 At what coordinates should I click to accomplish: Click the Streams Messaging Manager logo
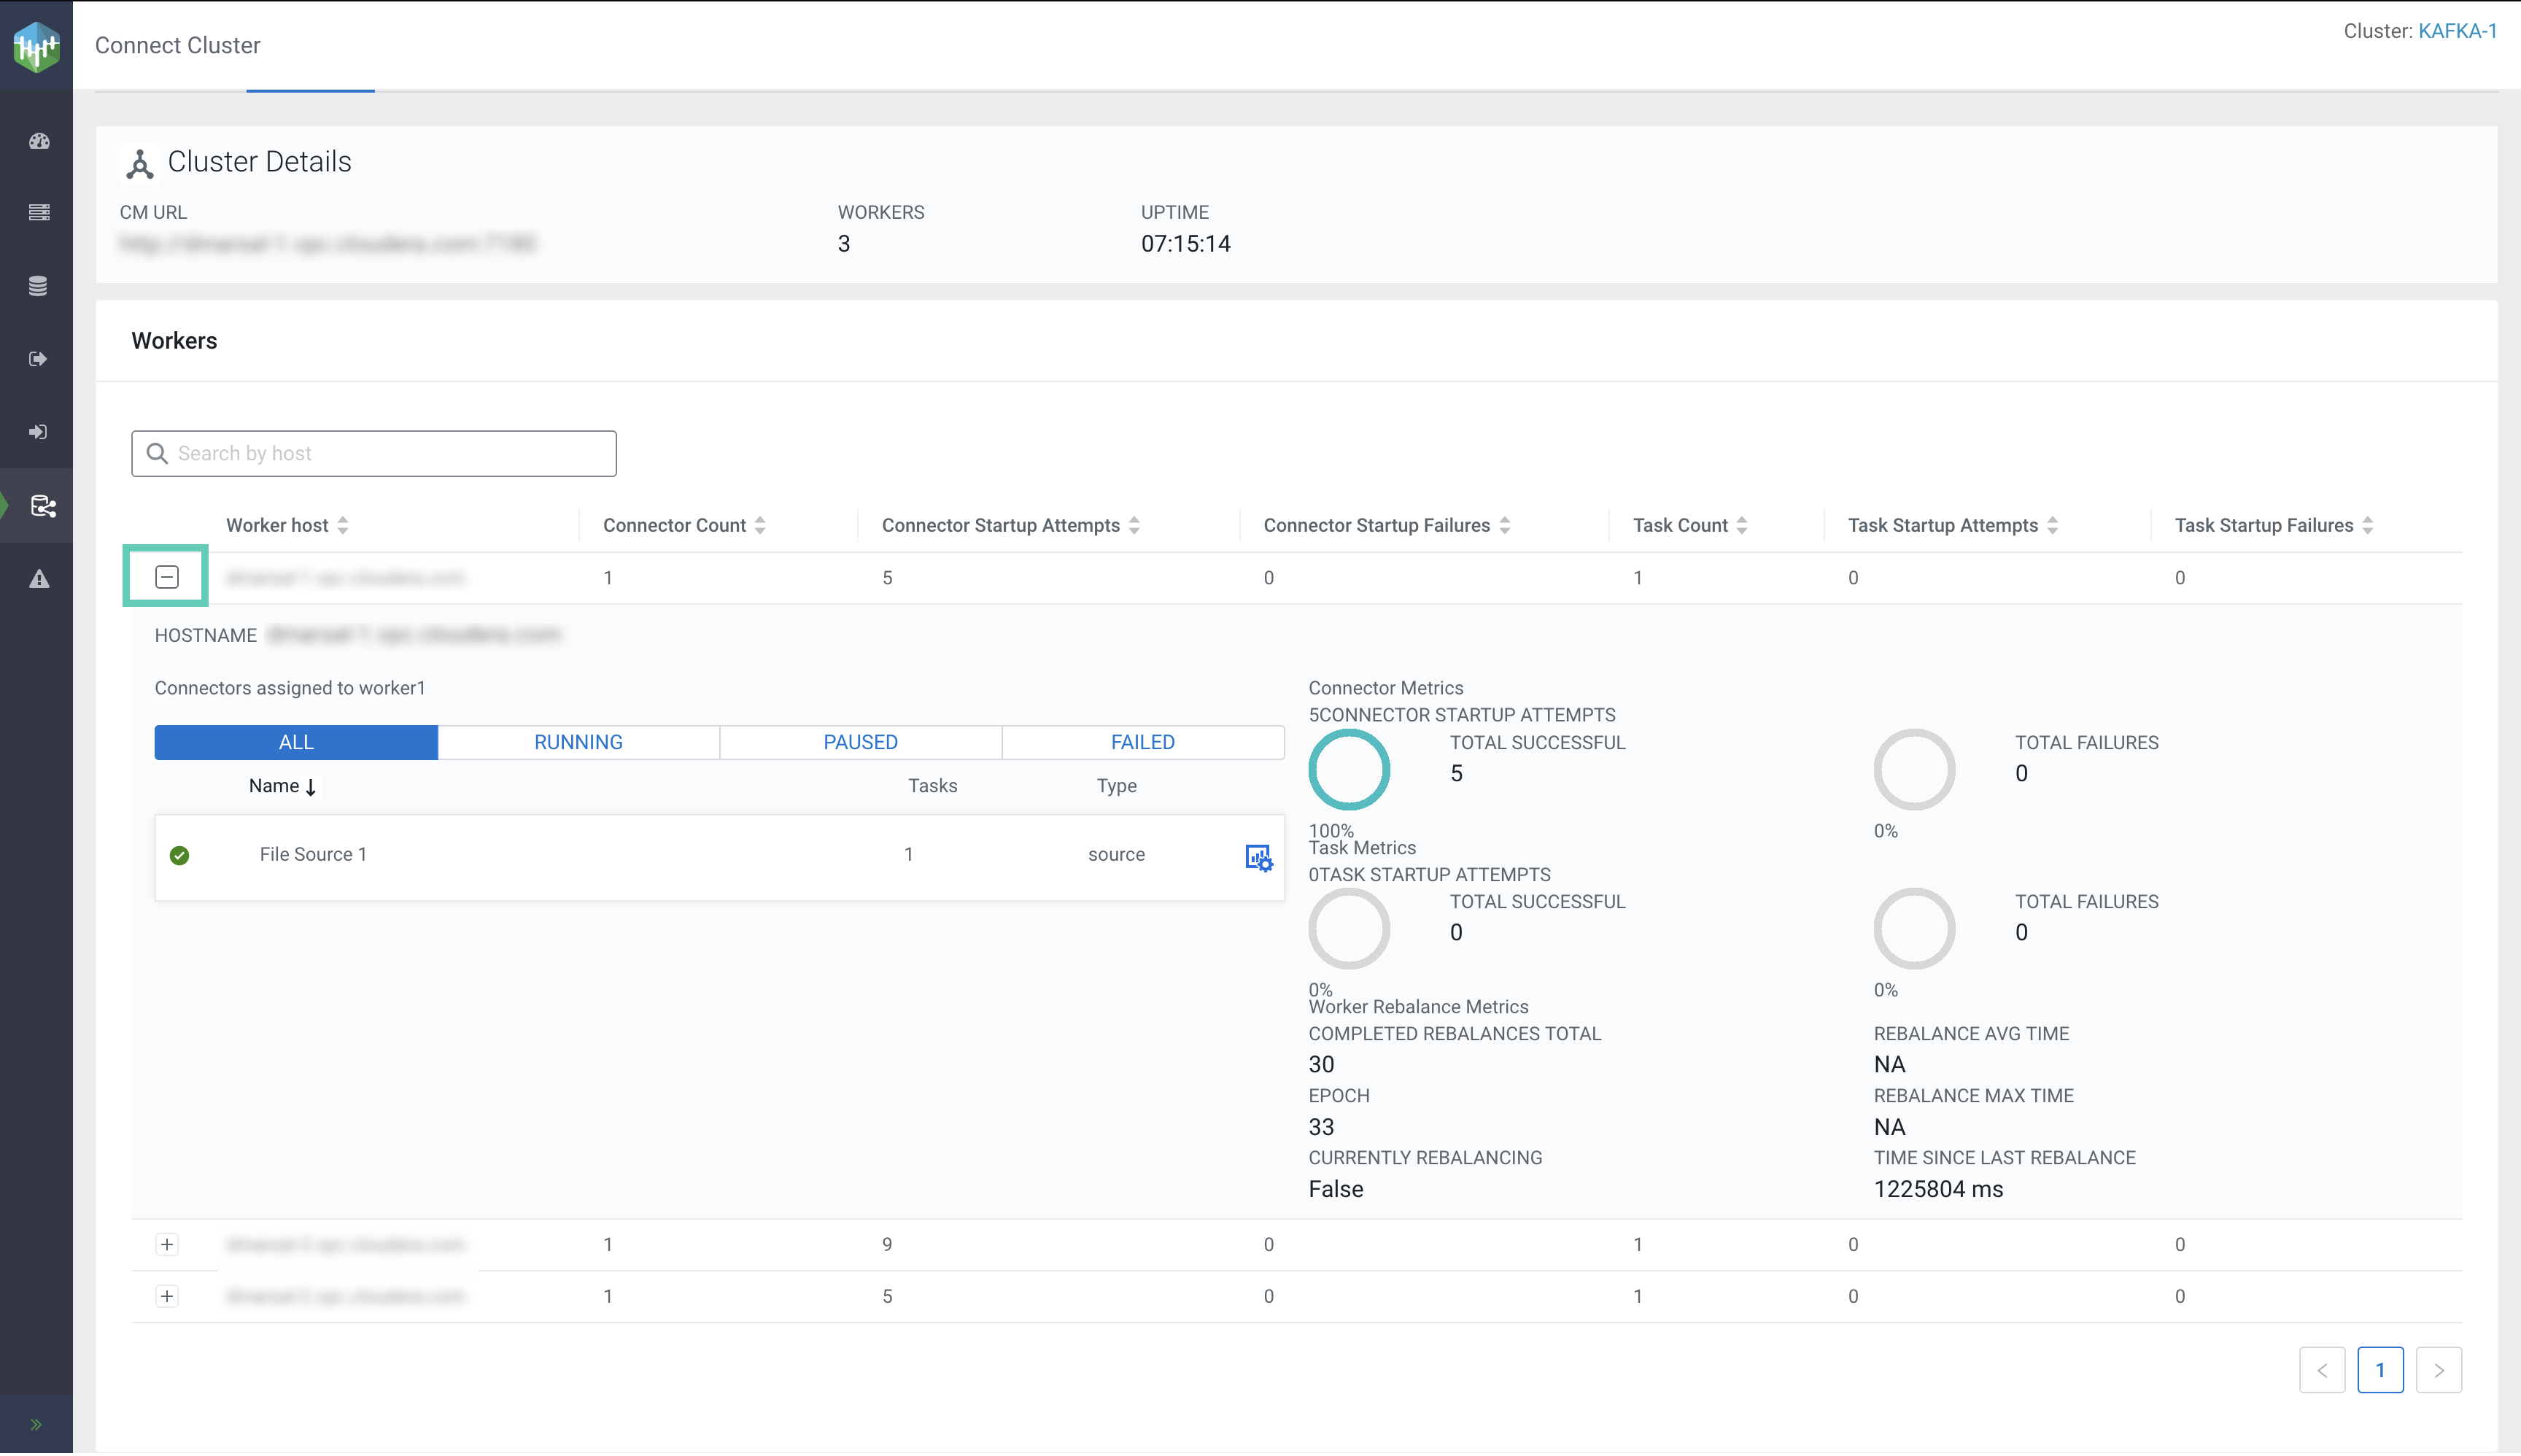pos(37,46)
